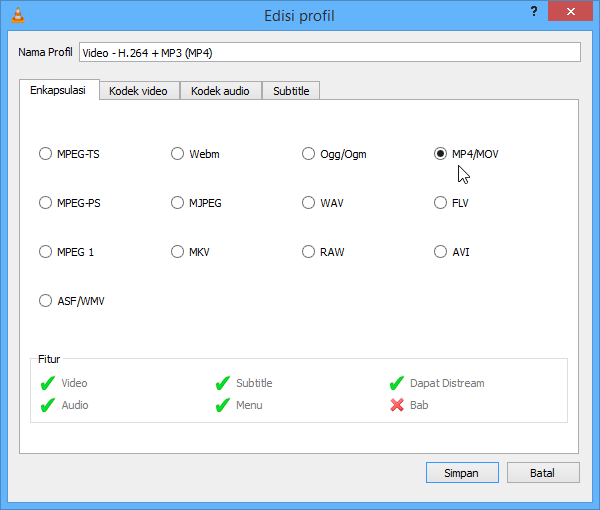Select the MPEG-TS radio button

coord(45,154)
